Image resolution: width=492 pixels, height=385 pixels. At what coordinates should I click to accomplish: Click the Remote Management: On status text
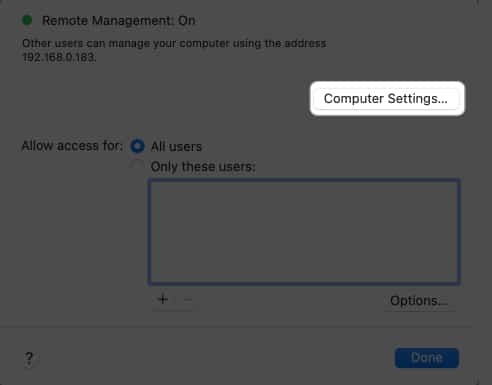click(118, 21)
